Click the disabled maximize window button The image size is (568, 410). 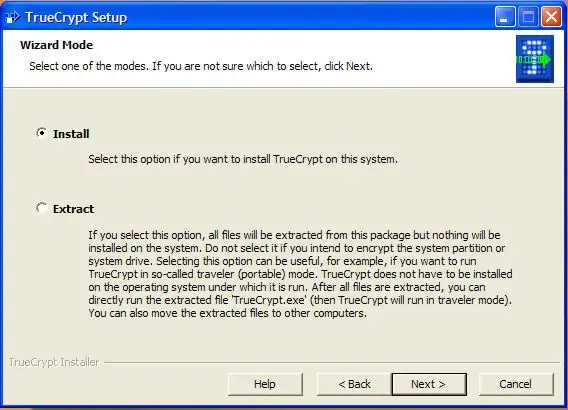pos(528,17)
